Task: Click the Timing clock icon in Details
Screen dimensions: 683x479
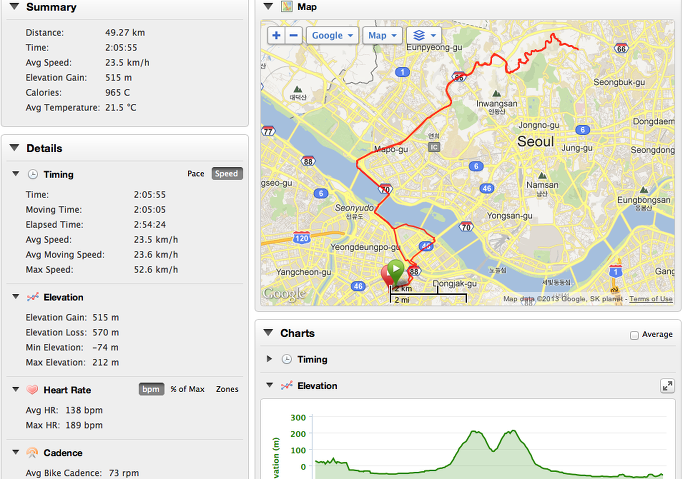Action: (x=33, y=175)
